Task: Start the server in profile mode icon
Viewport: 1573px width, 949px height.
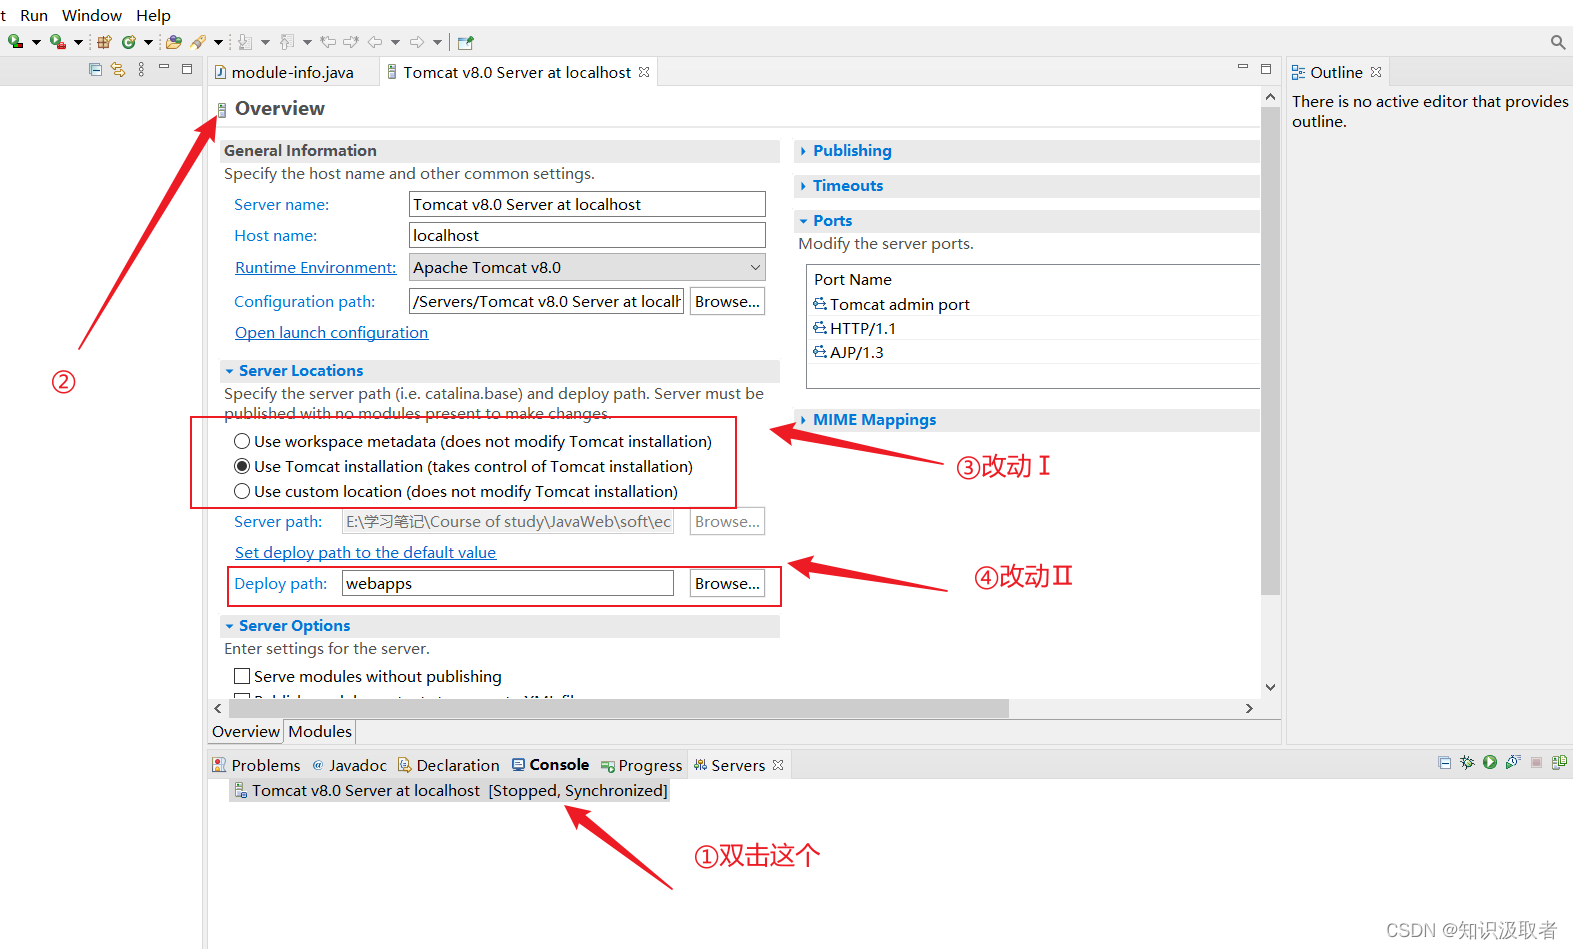Action: [x=1513, y=762]
